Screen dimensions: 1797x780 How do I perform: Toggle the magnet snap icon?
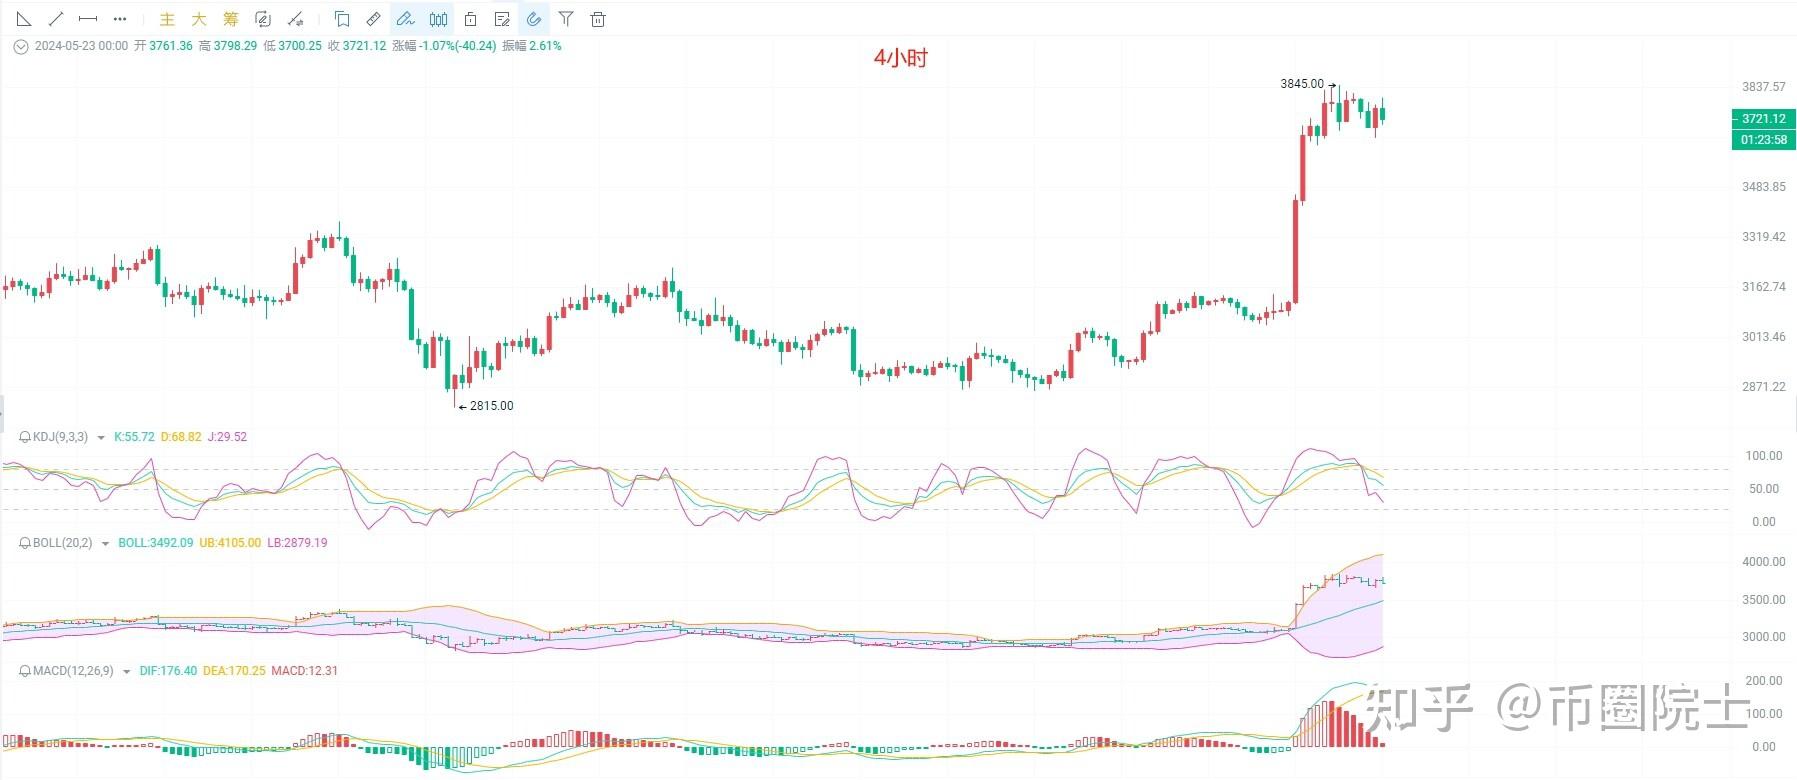pos(534,19)
